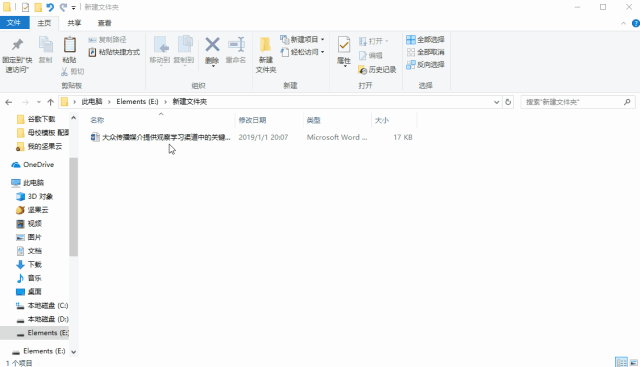The width and height of the screenshot is (640, 367).
Task: Open OneDrive in navigation pane
Action: 33,165
